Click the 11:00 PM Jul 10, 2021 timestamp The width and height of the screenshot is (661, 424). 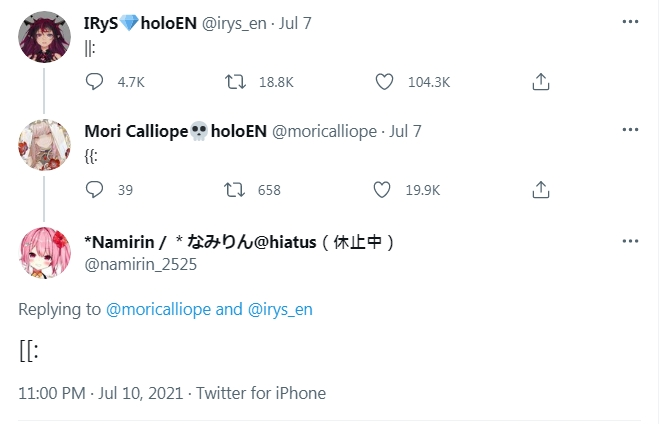pos(100,393)
